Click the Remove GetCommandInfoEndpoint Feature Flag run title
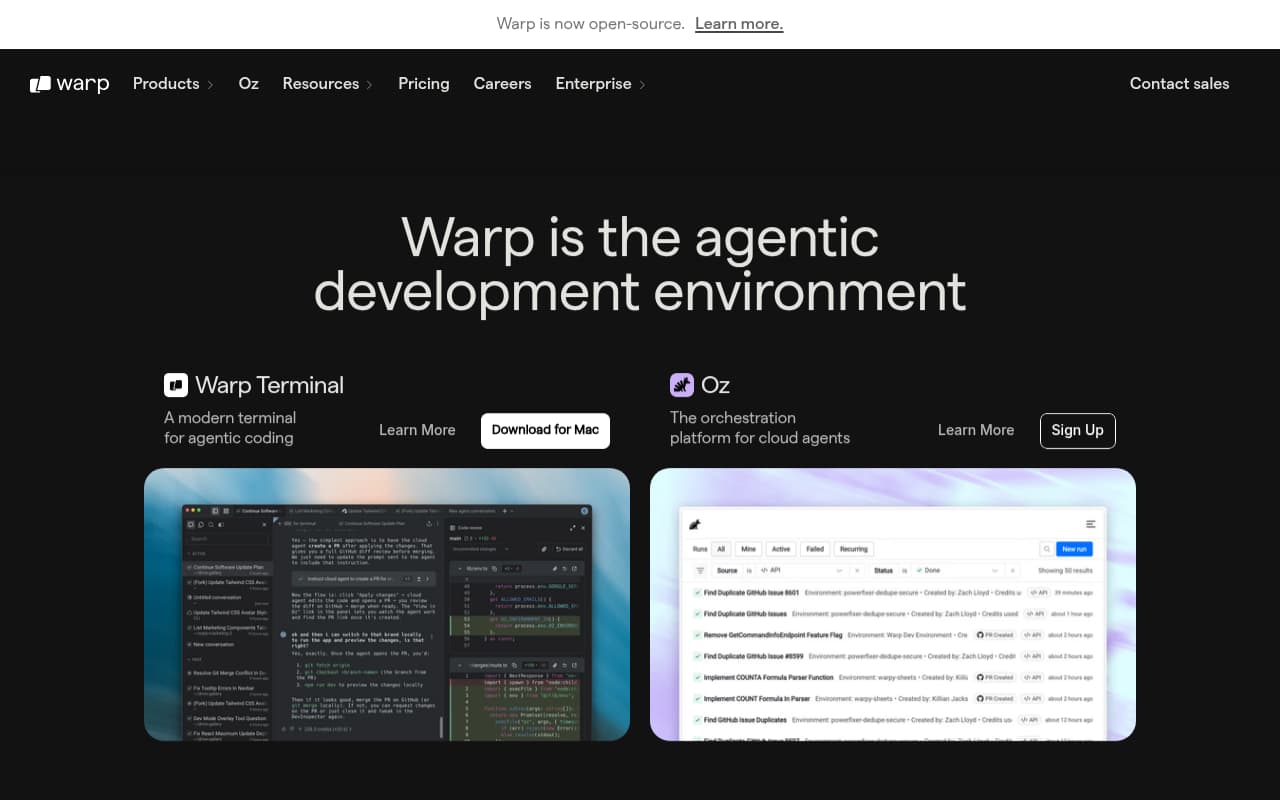The height and width of the screenshot is (800, 1280). [773, 635]
